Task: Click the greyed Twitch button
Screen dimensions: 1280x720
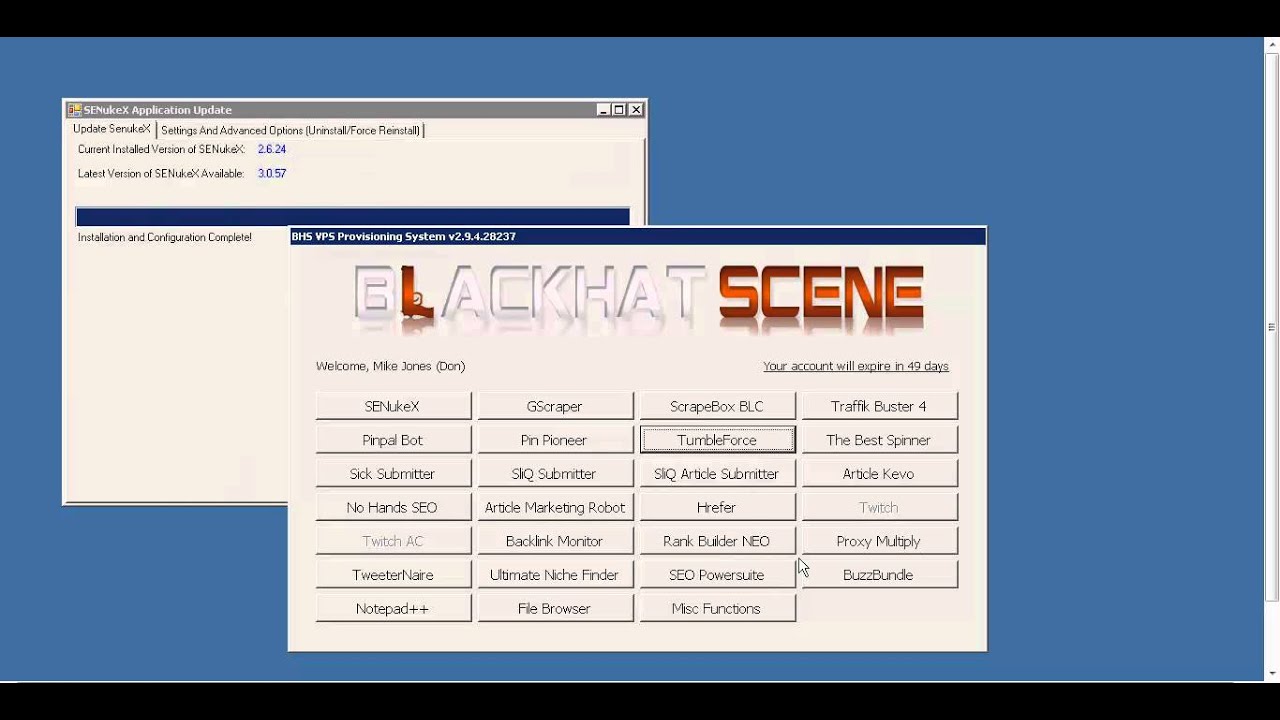Action: click(879, 507)
